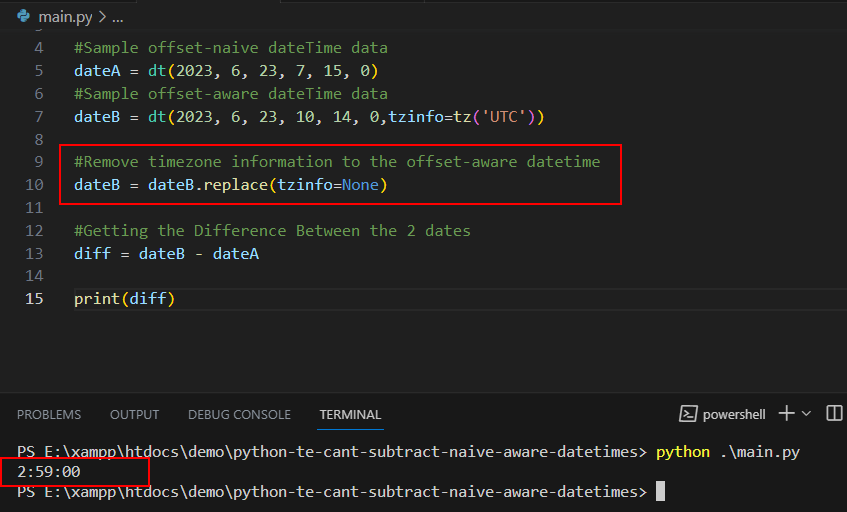Split the terminal with split icon
The image size is (847, 512).
[x=835, y=413]
